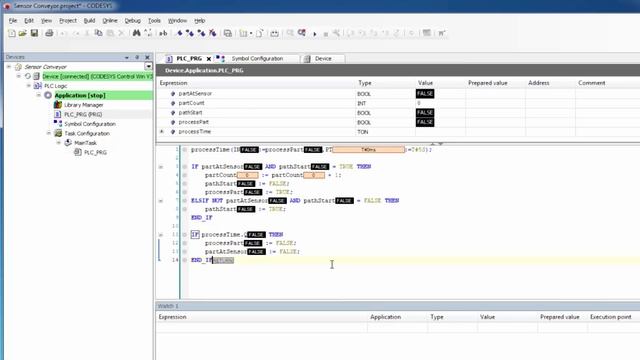Click the Redo toolbar icon
640x360 pixels.
coord(76,33)
